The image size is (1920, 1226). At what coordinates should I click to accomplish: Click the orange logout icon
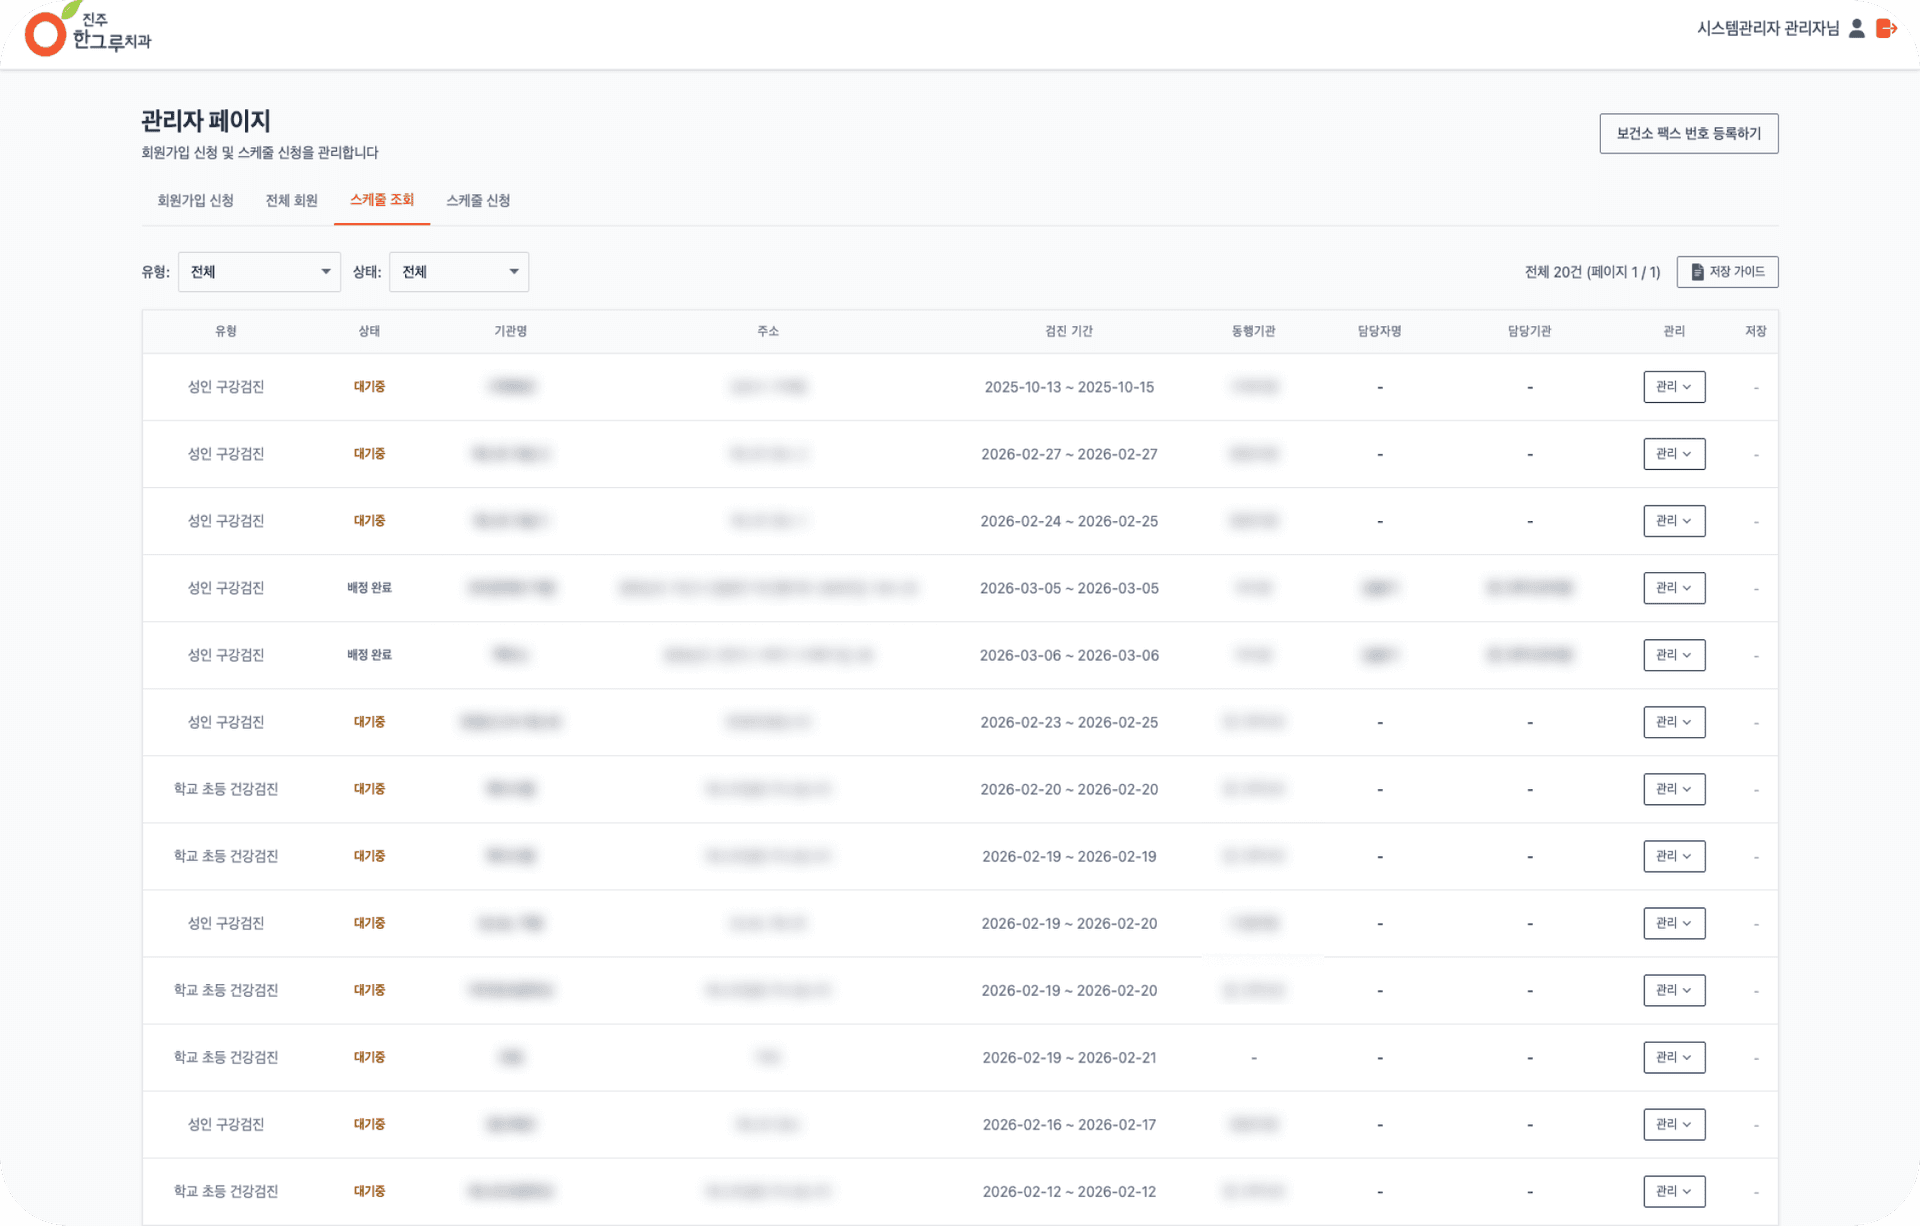(x=1886, y=29)
